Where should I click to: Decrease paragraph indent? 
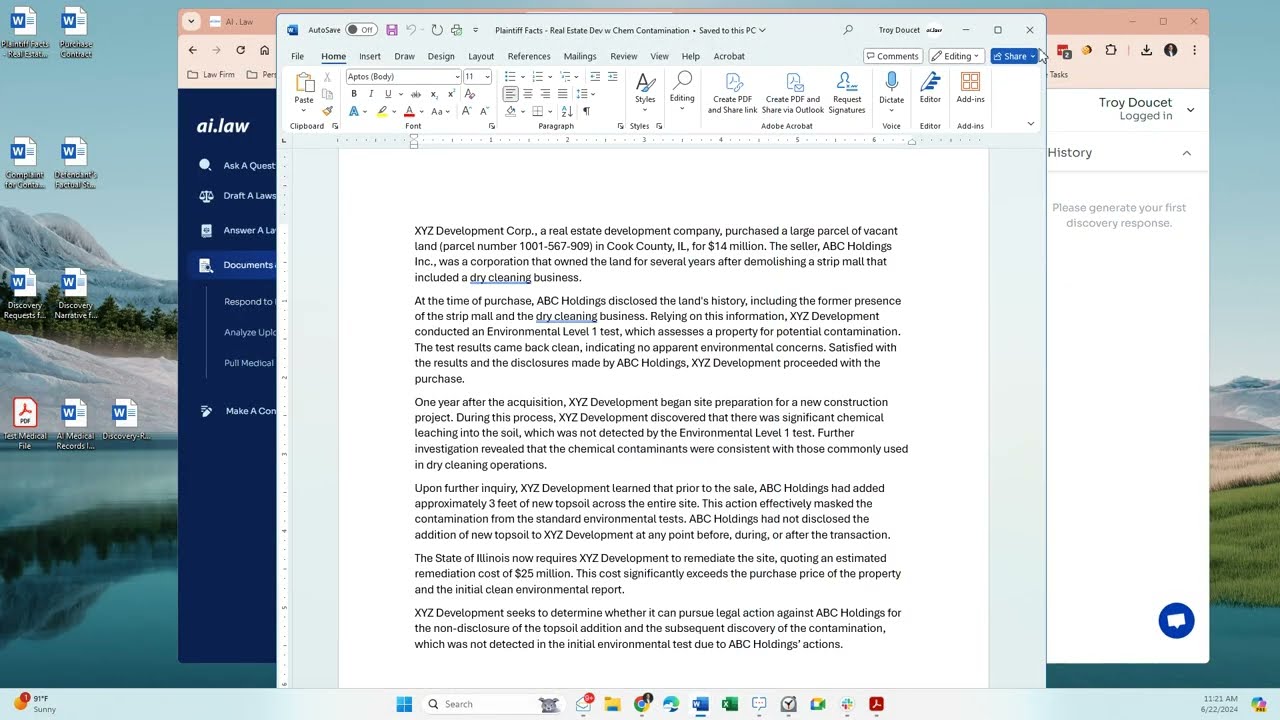pyautogui.click(x=595, y=77)
